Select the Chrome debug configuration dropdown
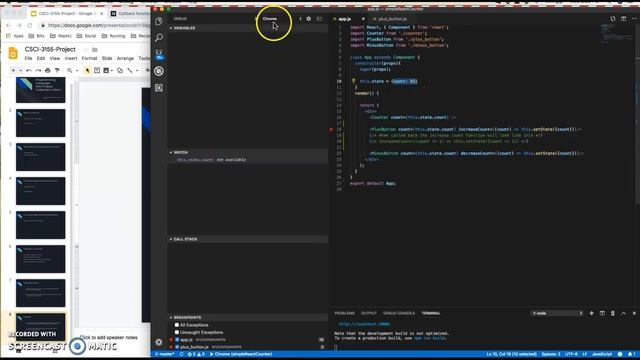Screen dimensions: 640x360 (281, 19)
